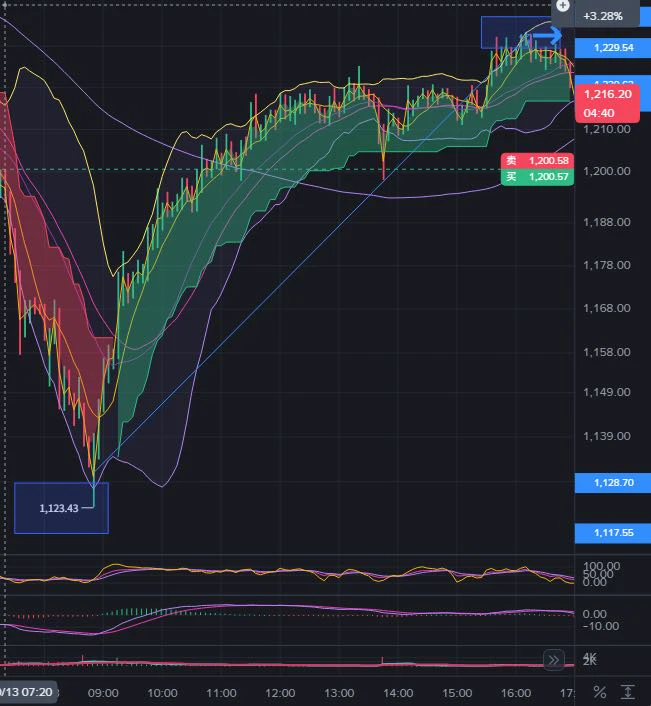Click the 1,139.00 price axis value
Viewport: 651px width, 706px height.
(x=606, y=436)
